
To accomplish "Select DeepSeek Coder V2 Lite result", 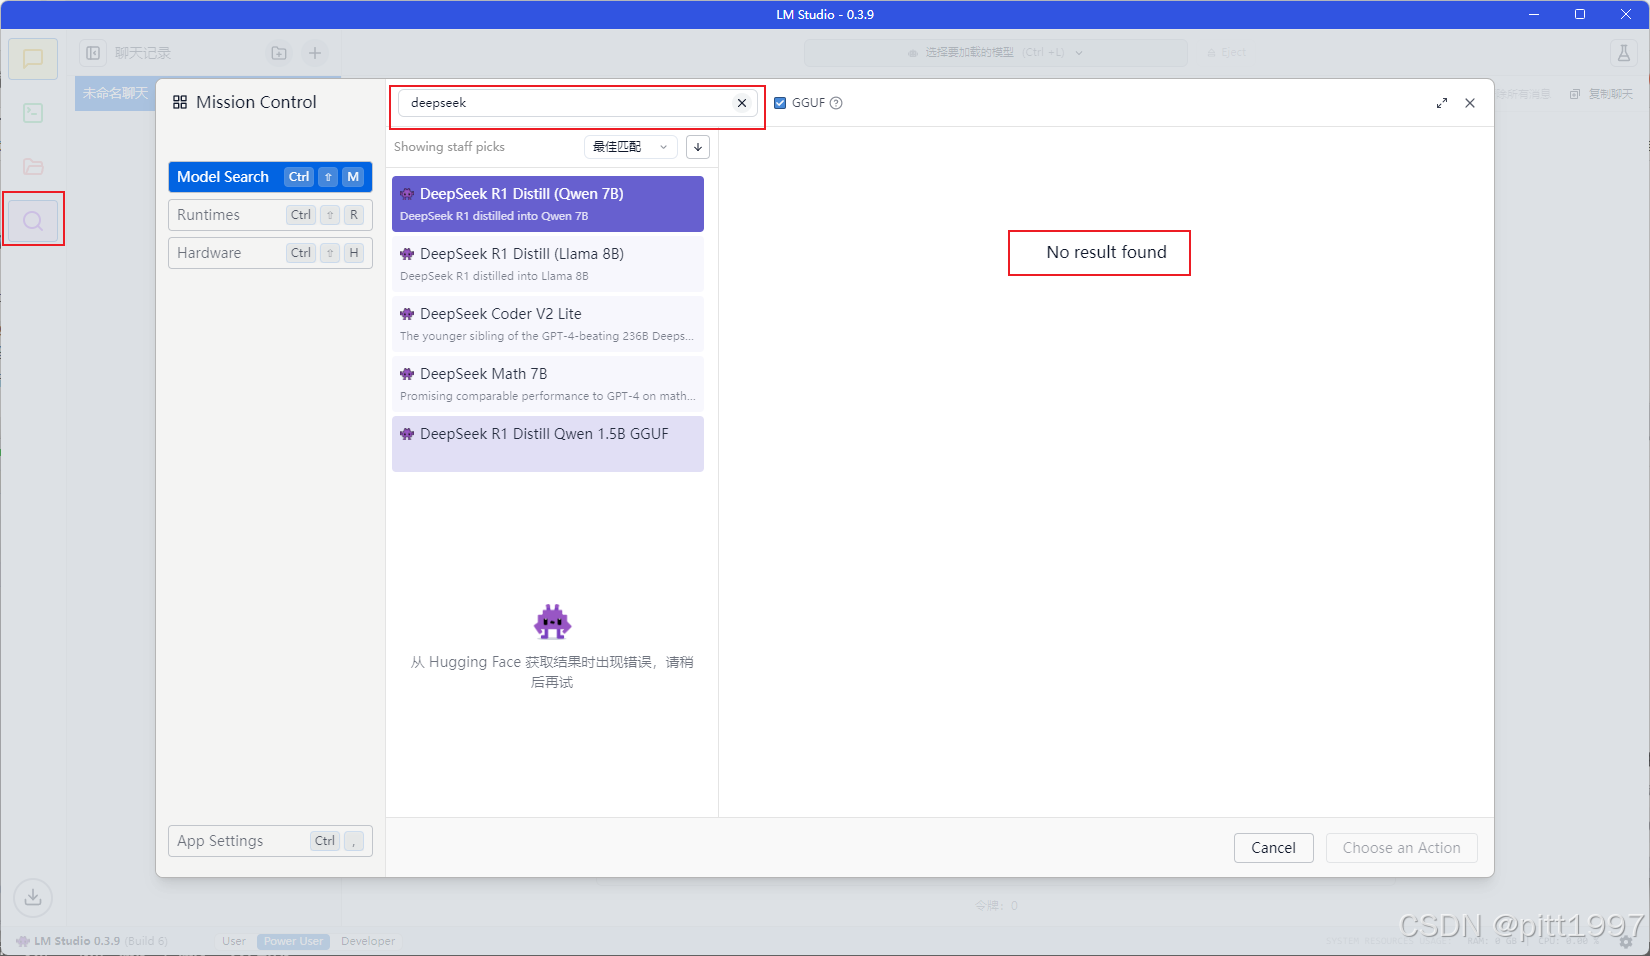I will pyautogui.click(x=548, y=324).
